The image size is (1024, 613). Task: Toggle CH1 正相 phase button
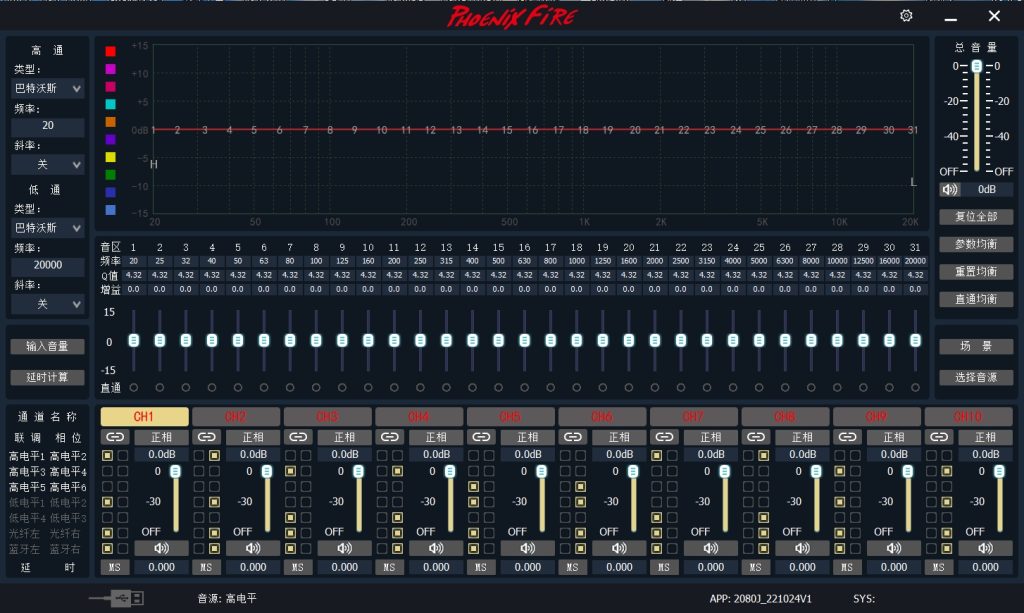click(x=161, y=437)
